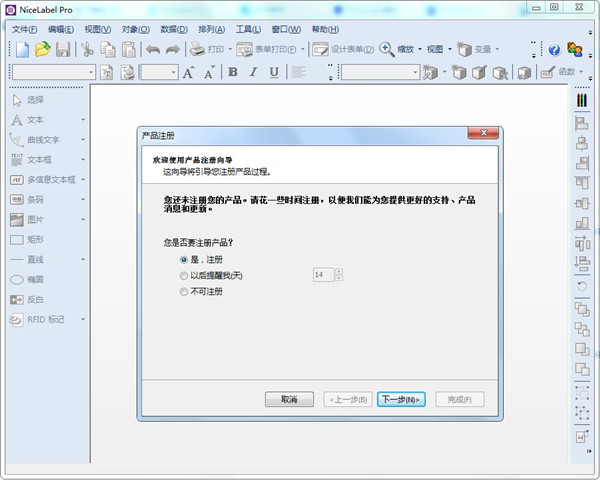Toggle Italic formatting I icon
Viewport: 600px width, 480px height.
pyautogui.click(x=253, y=72)
